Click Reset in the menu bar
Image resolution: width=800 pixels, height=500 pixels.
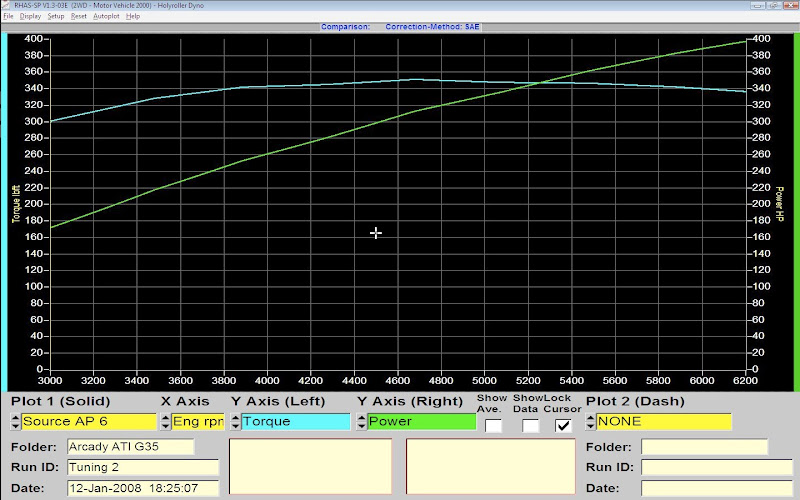point(78,17)
